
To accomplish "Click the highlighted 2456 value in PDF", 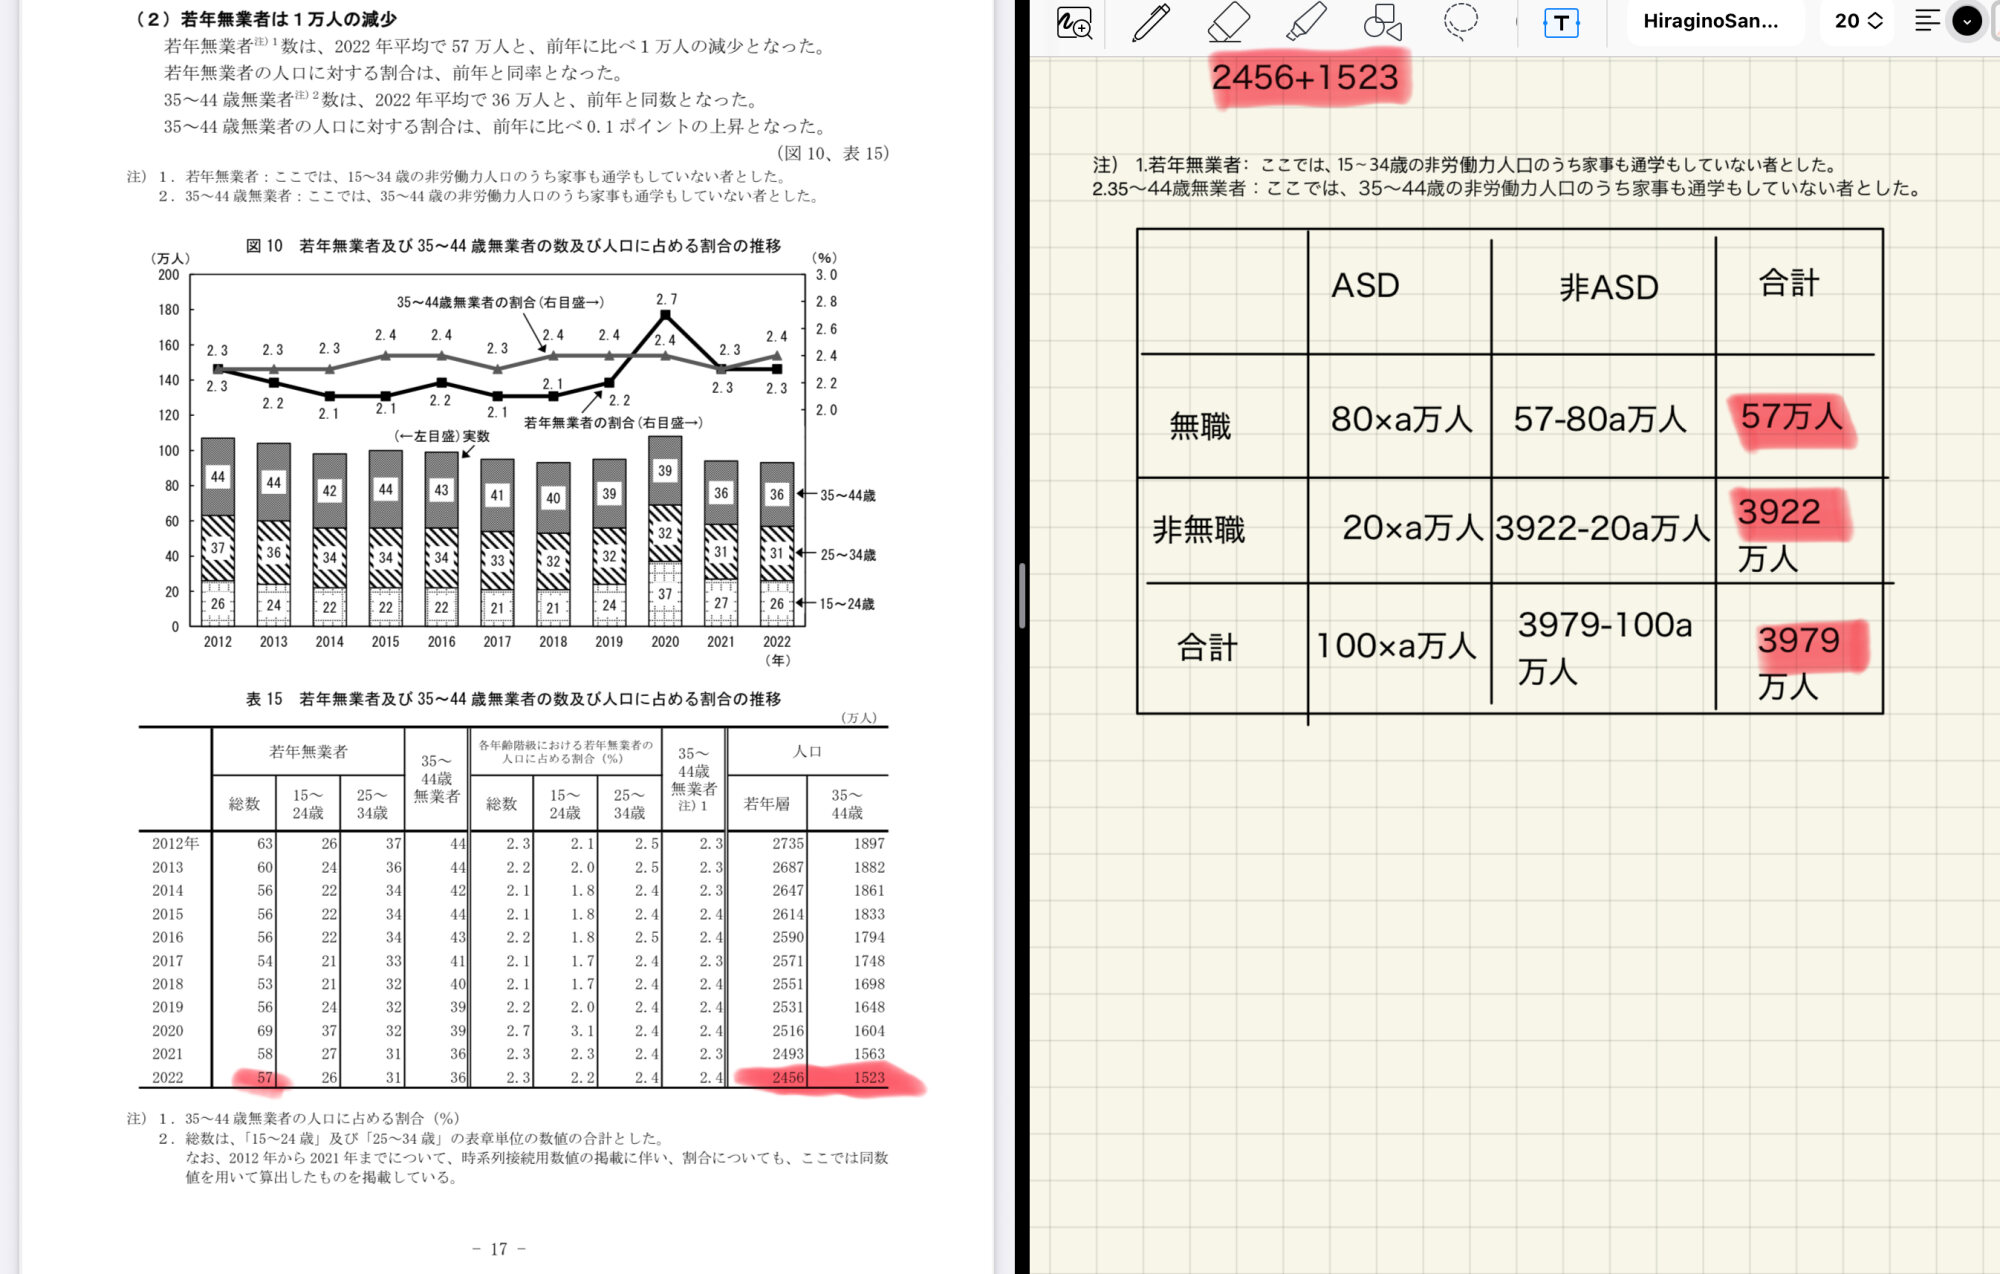I will (x=787, y=1077).
